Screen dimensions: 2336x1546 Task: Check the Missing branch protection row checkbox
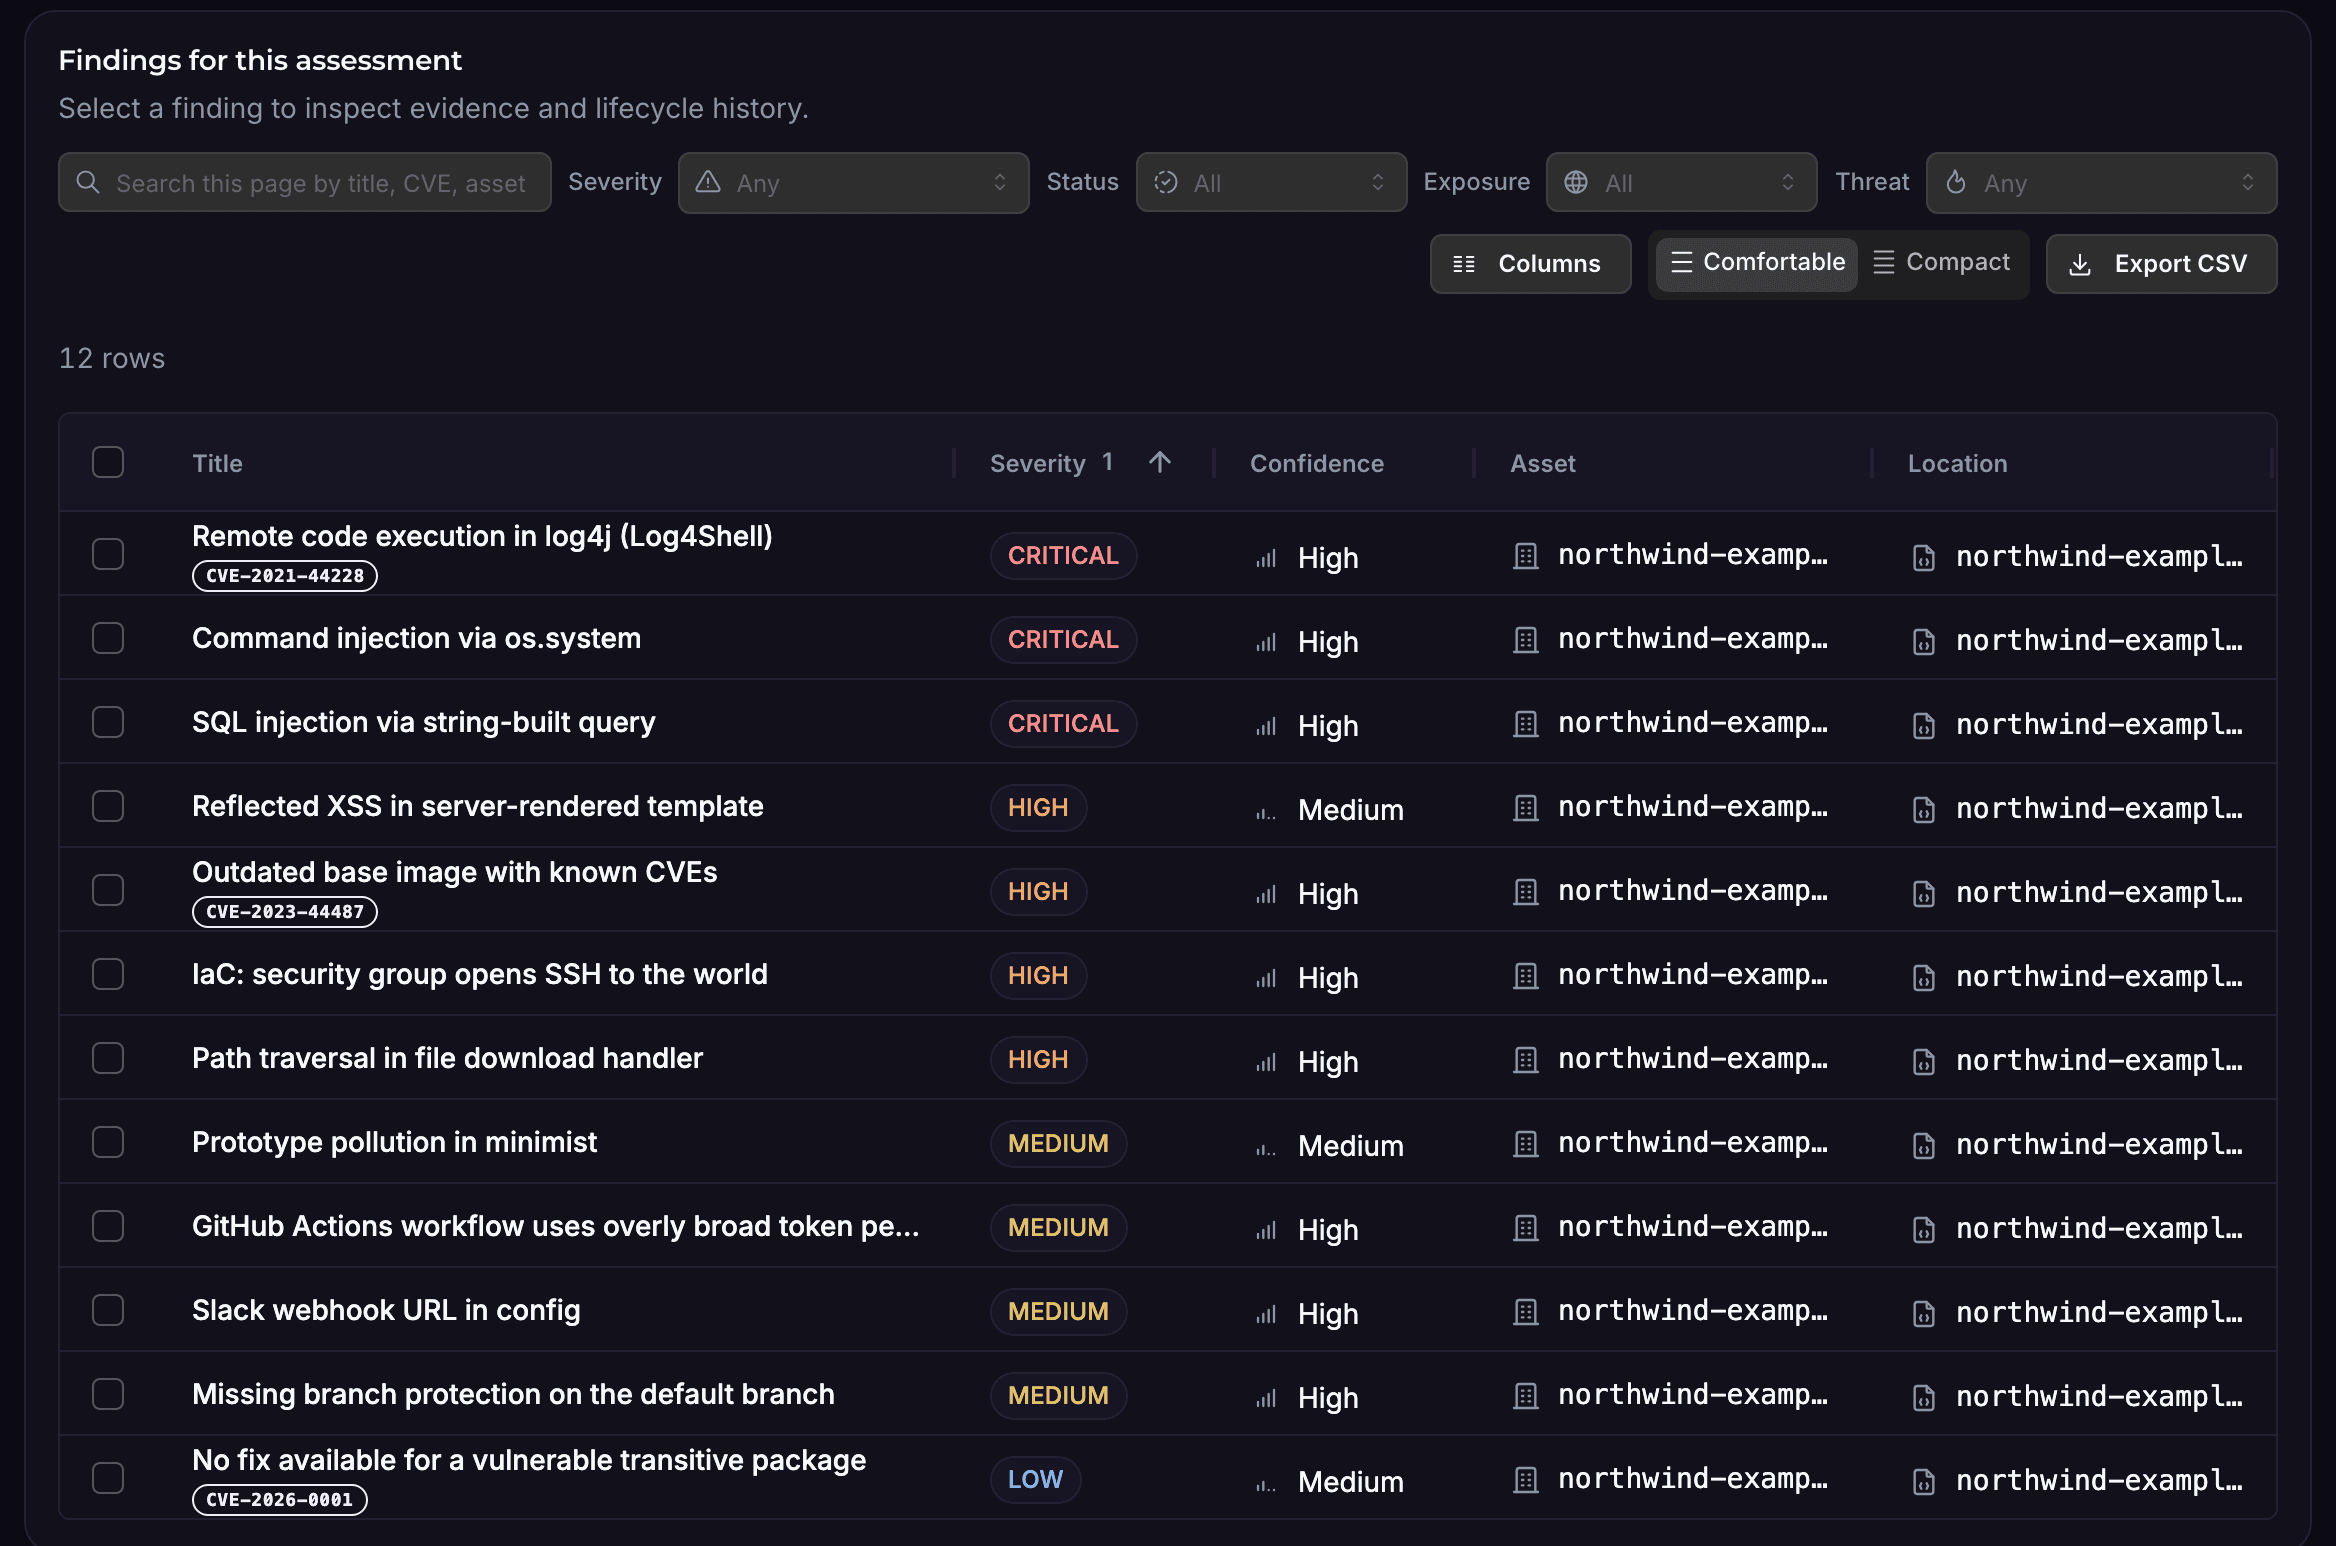(108, 1394)
